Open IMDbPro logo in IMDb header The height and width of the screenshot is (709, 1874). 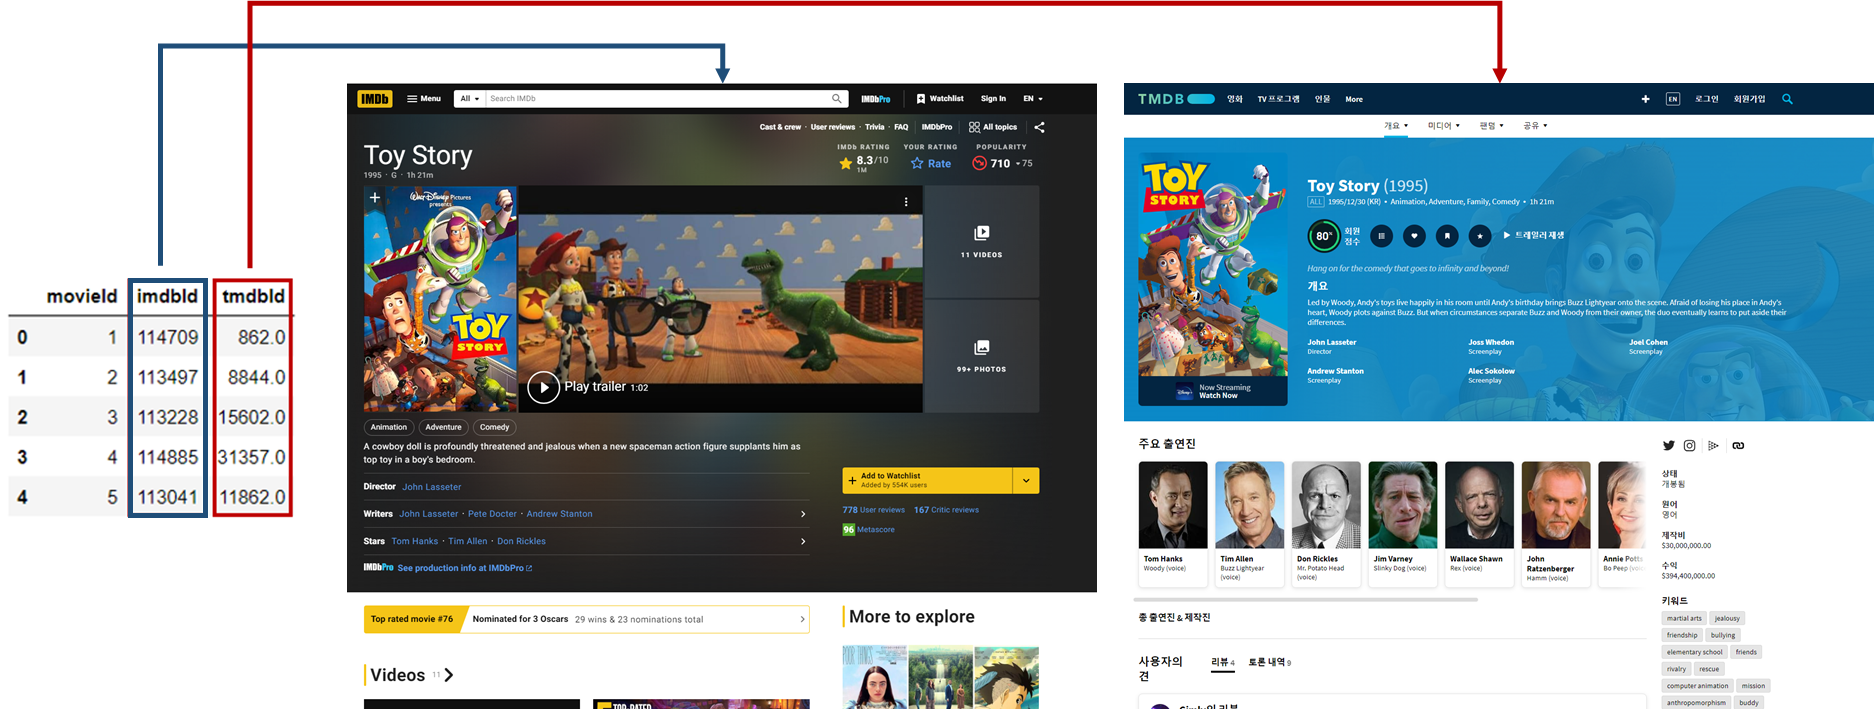(x=875, y=99)
